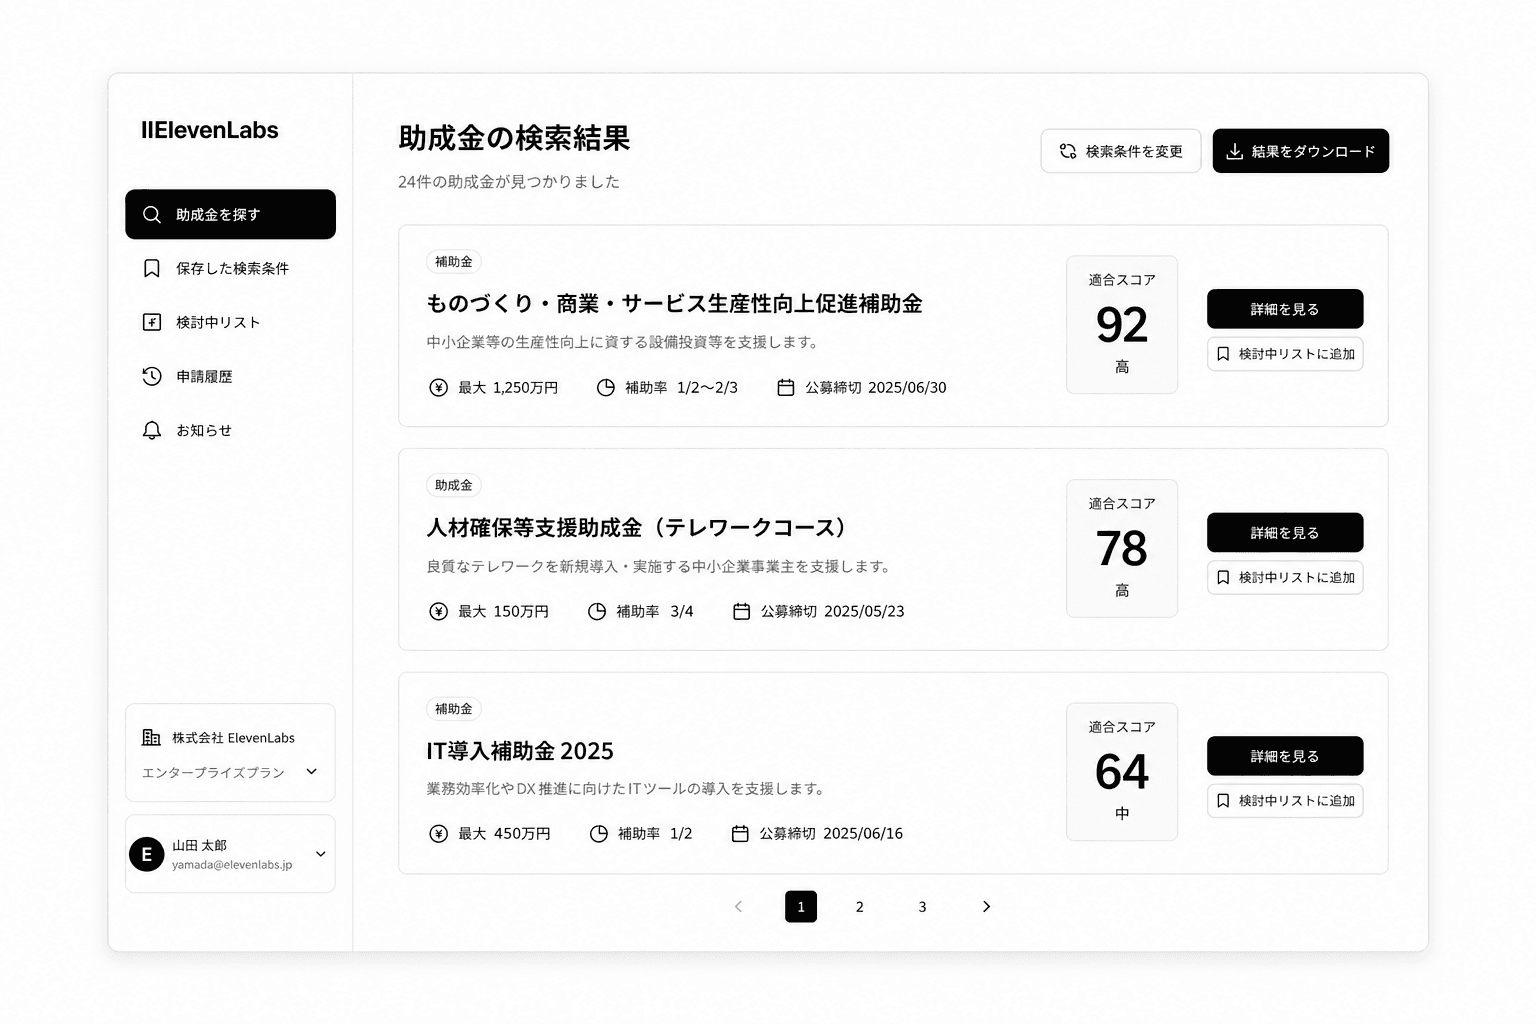
Task: Click the calendar icon next to 2025/06/16
Action: (x=740, y=833)
